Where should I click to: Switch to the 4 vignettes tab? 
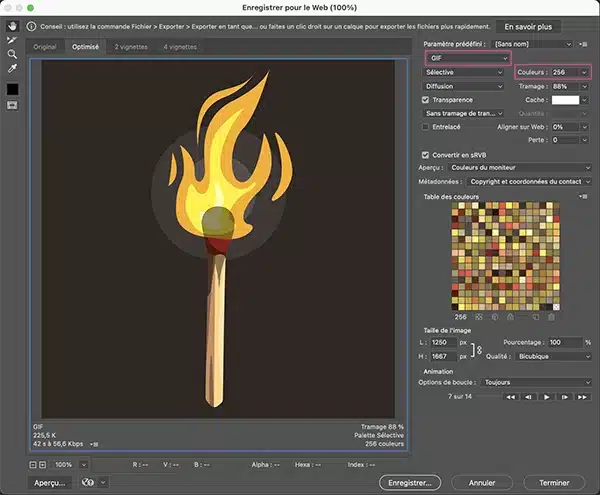pyautogui.click(x=180, y=47)
